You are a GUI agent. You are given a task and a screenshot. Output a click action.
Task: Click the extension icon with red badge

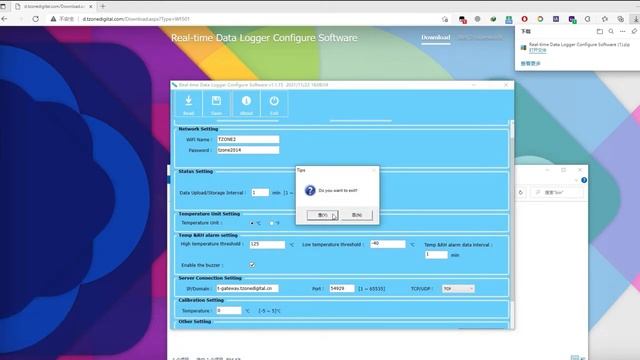tap(462, 20)
